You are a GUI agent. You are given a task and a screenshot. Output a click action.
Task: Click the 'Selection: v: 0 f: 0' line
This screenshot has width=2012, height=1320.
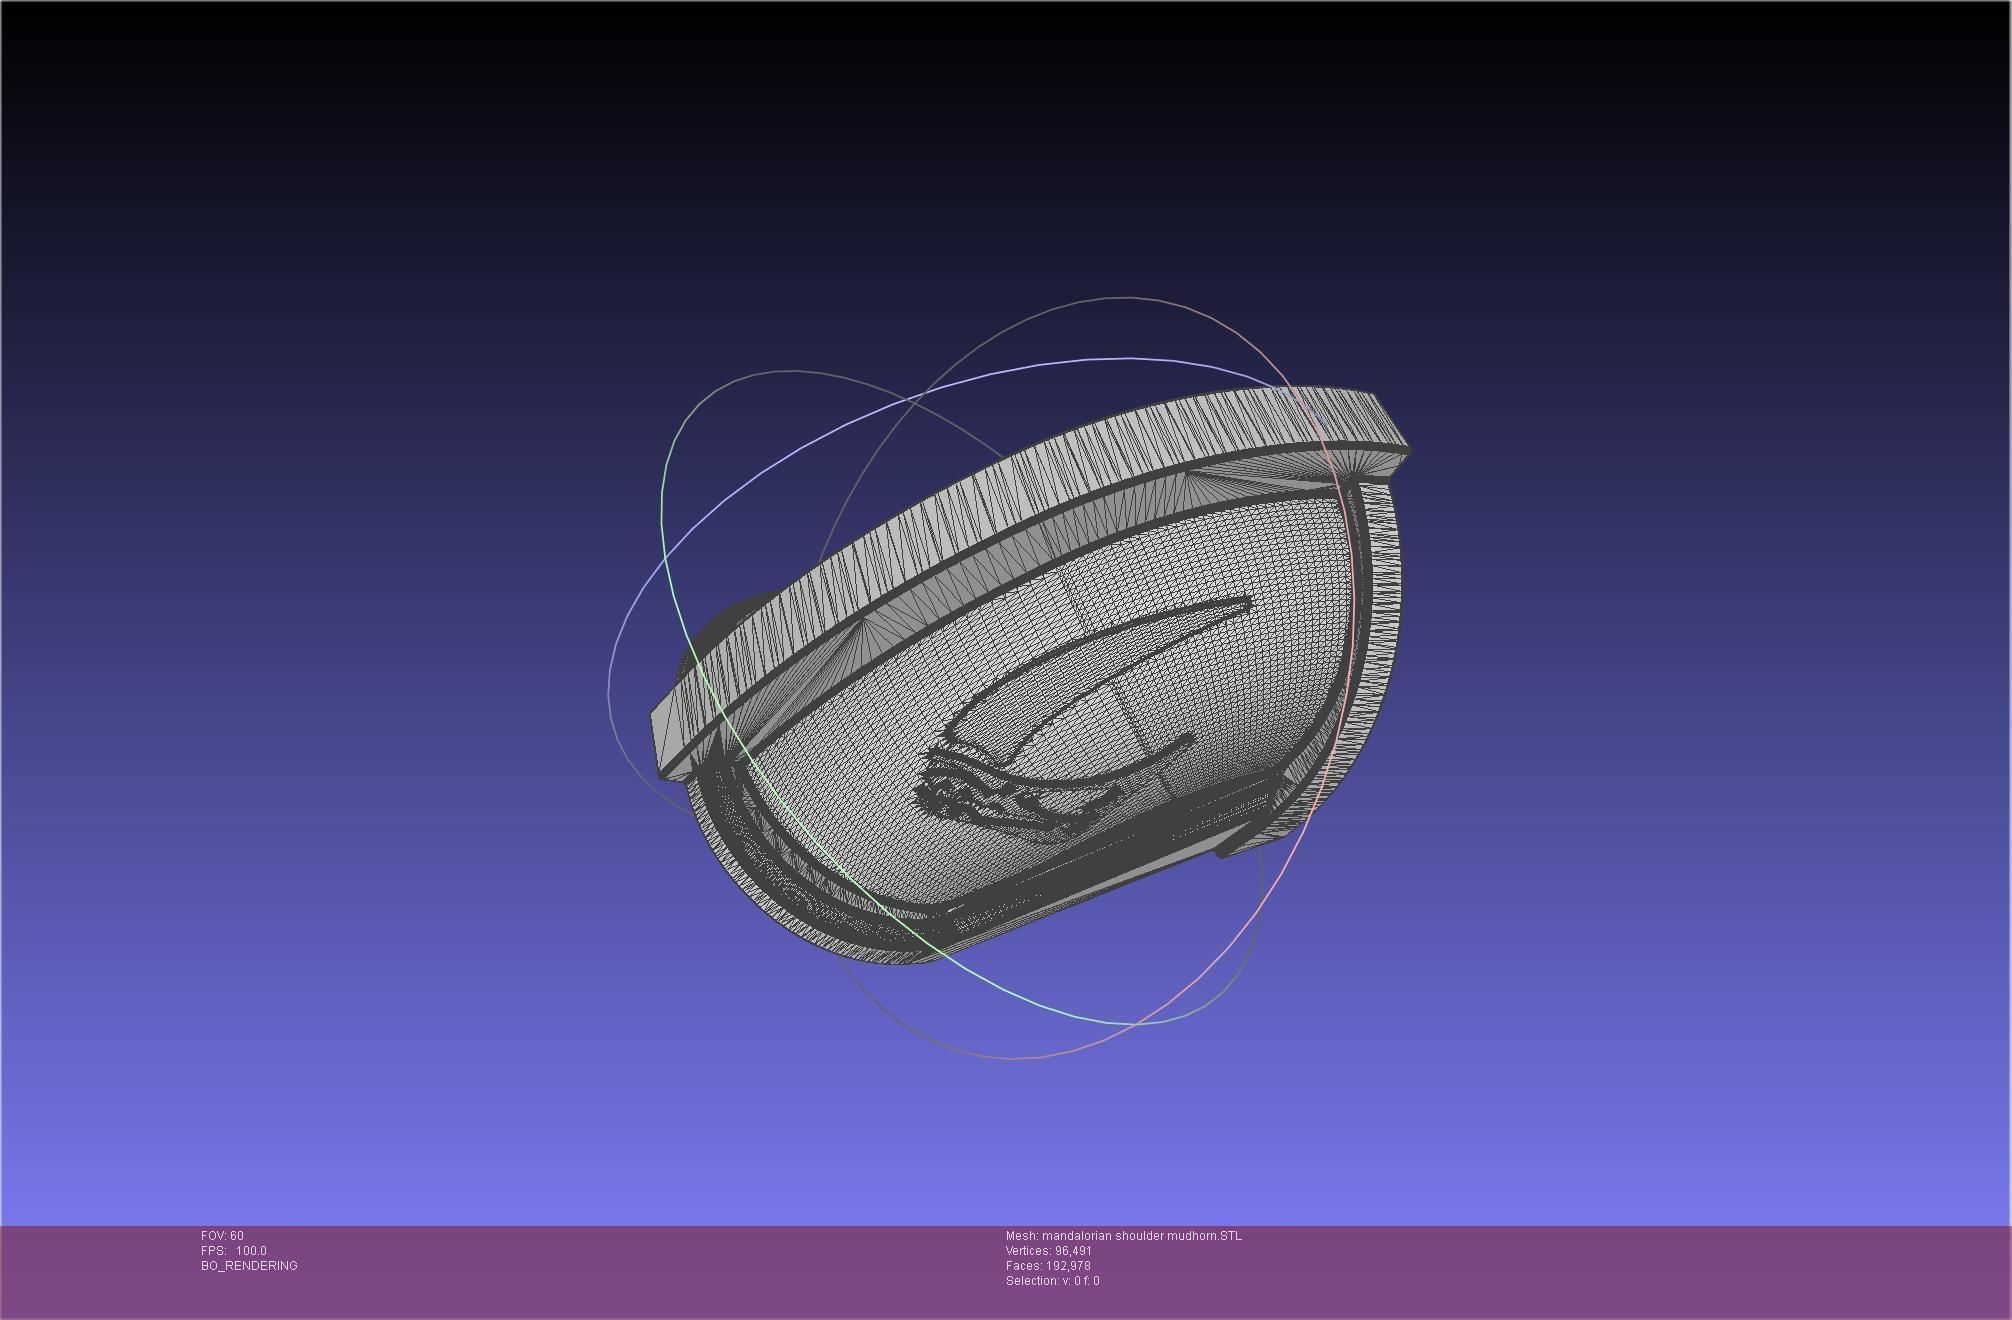tap(1053, 1281)
